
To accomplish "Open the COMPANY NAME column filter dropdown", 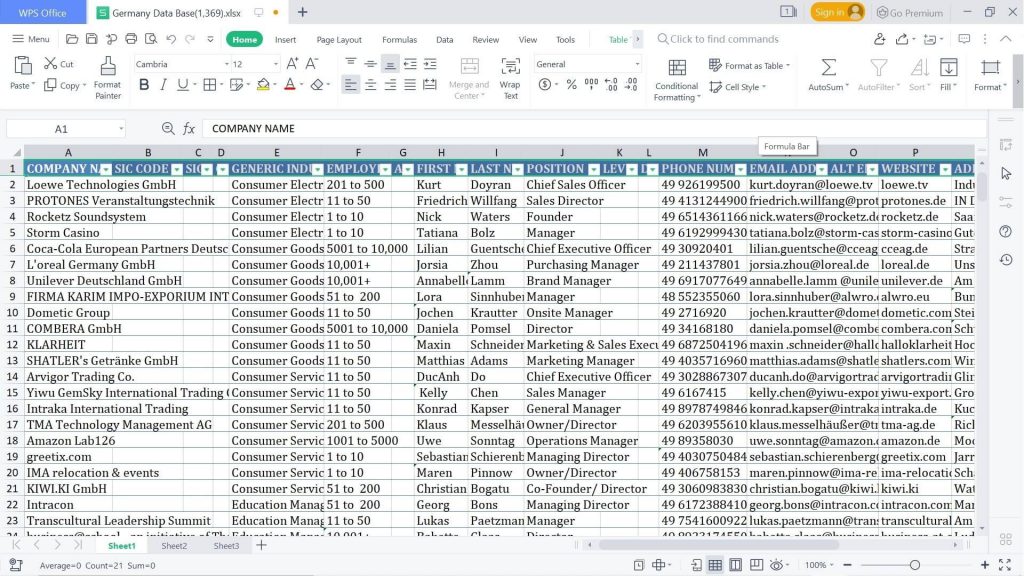I will click(x=105, y=170).
